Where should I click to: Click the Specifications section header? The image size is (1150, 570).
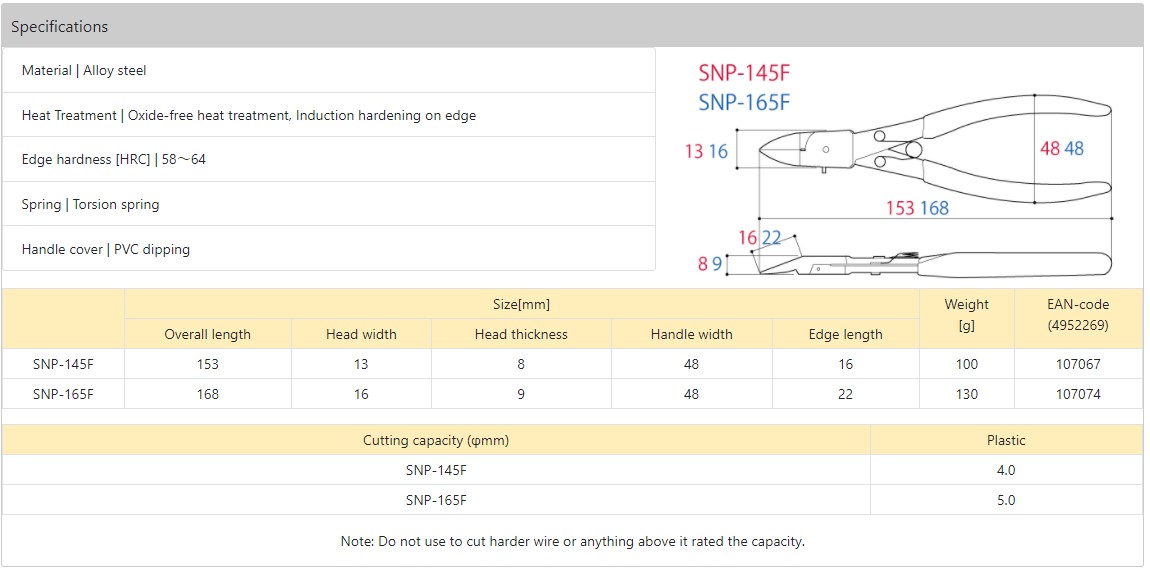573,26
